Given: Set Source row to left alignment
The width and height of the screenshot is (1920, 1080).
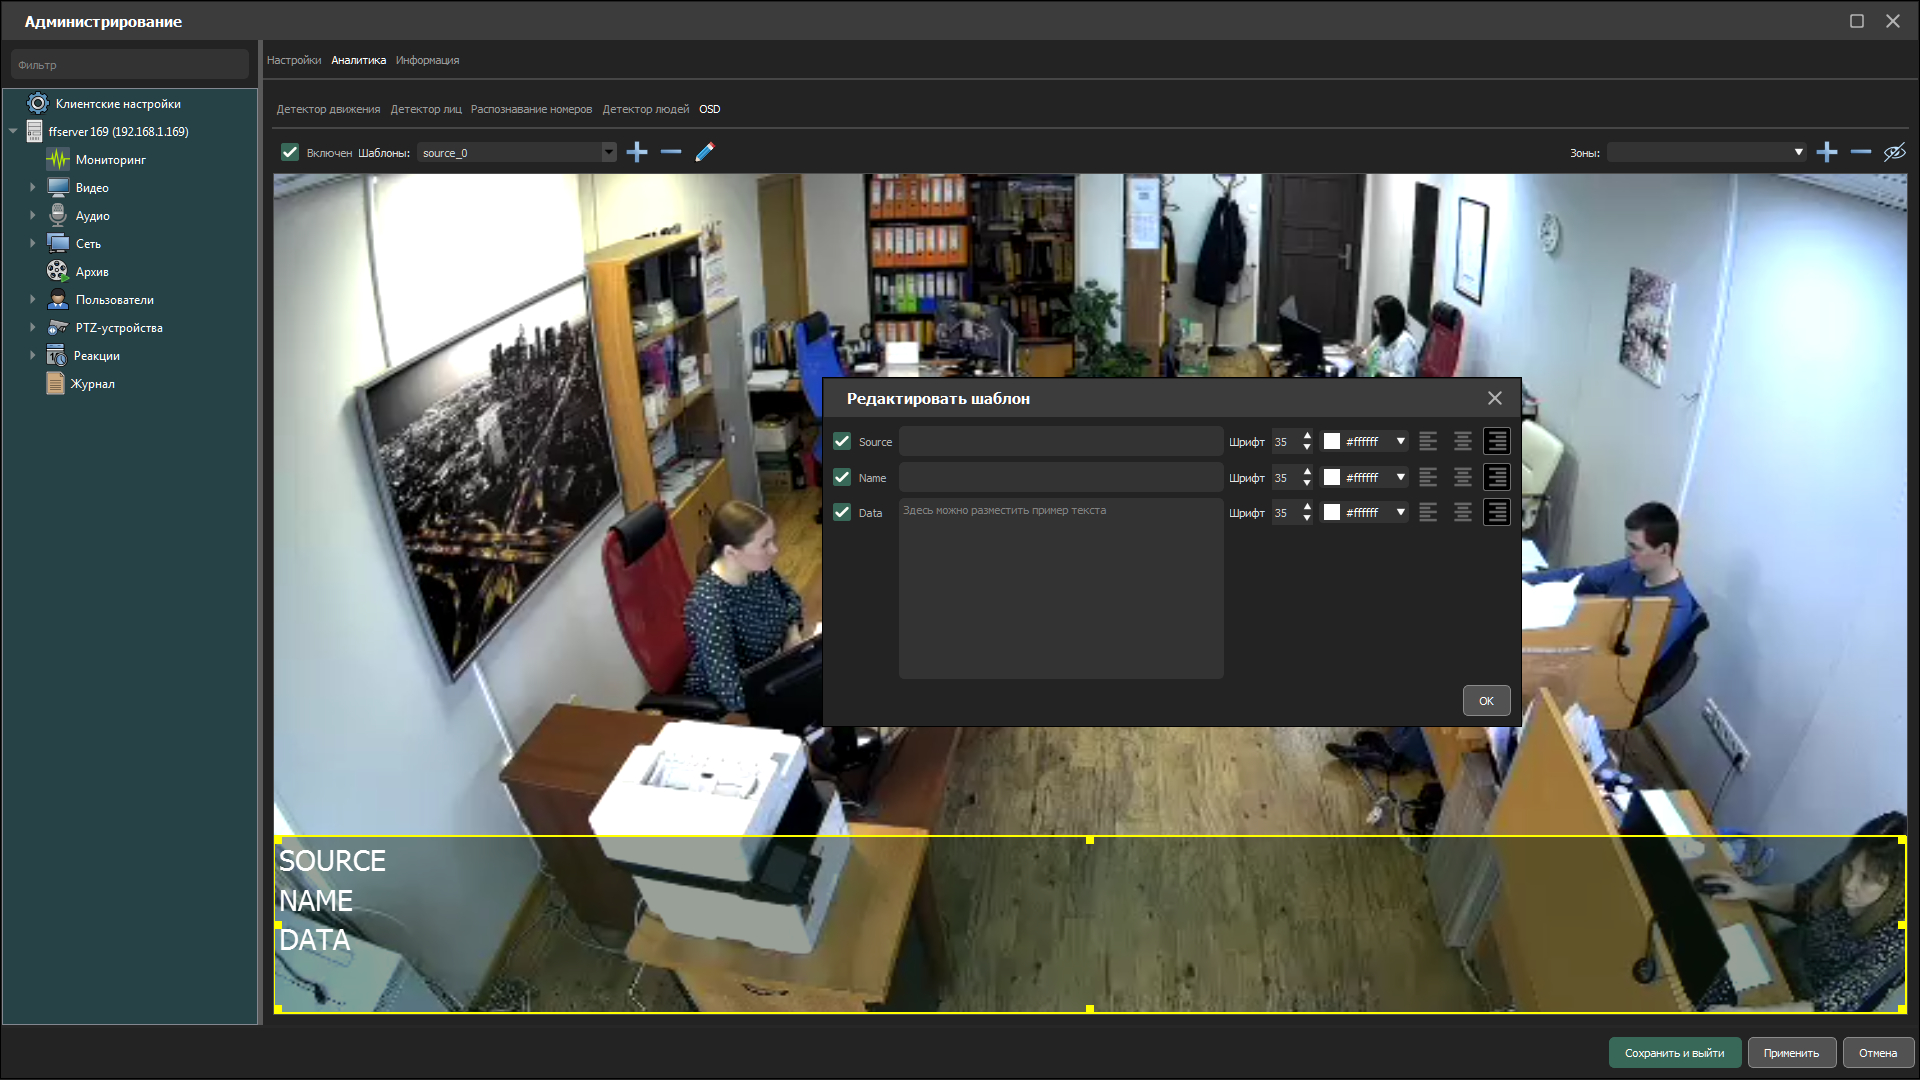Looking at the screenshot, I should 1428,441.
